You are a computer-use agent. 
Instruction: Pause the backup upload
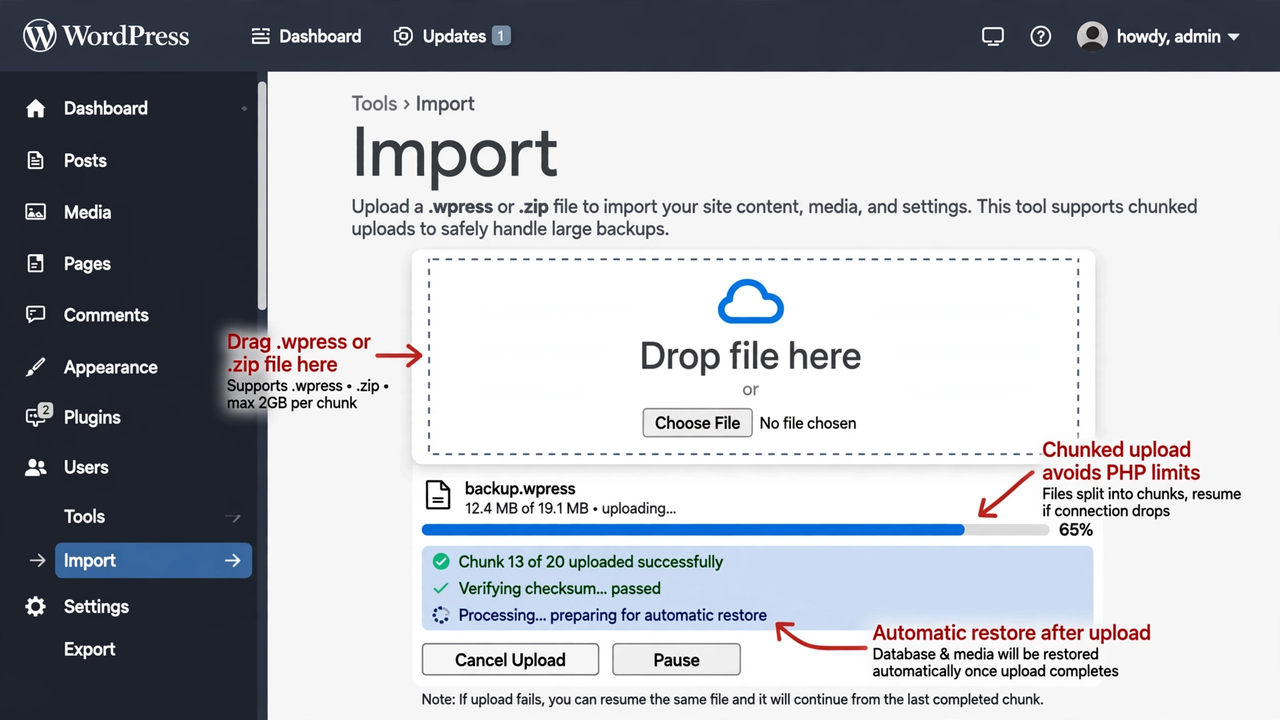pyautogui.click(x=676, y=660)
